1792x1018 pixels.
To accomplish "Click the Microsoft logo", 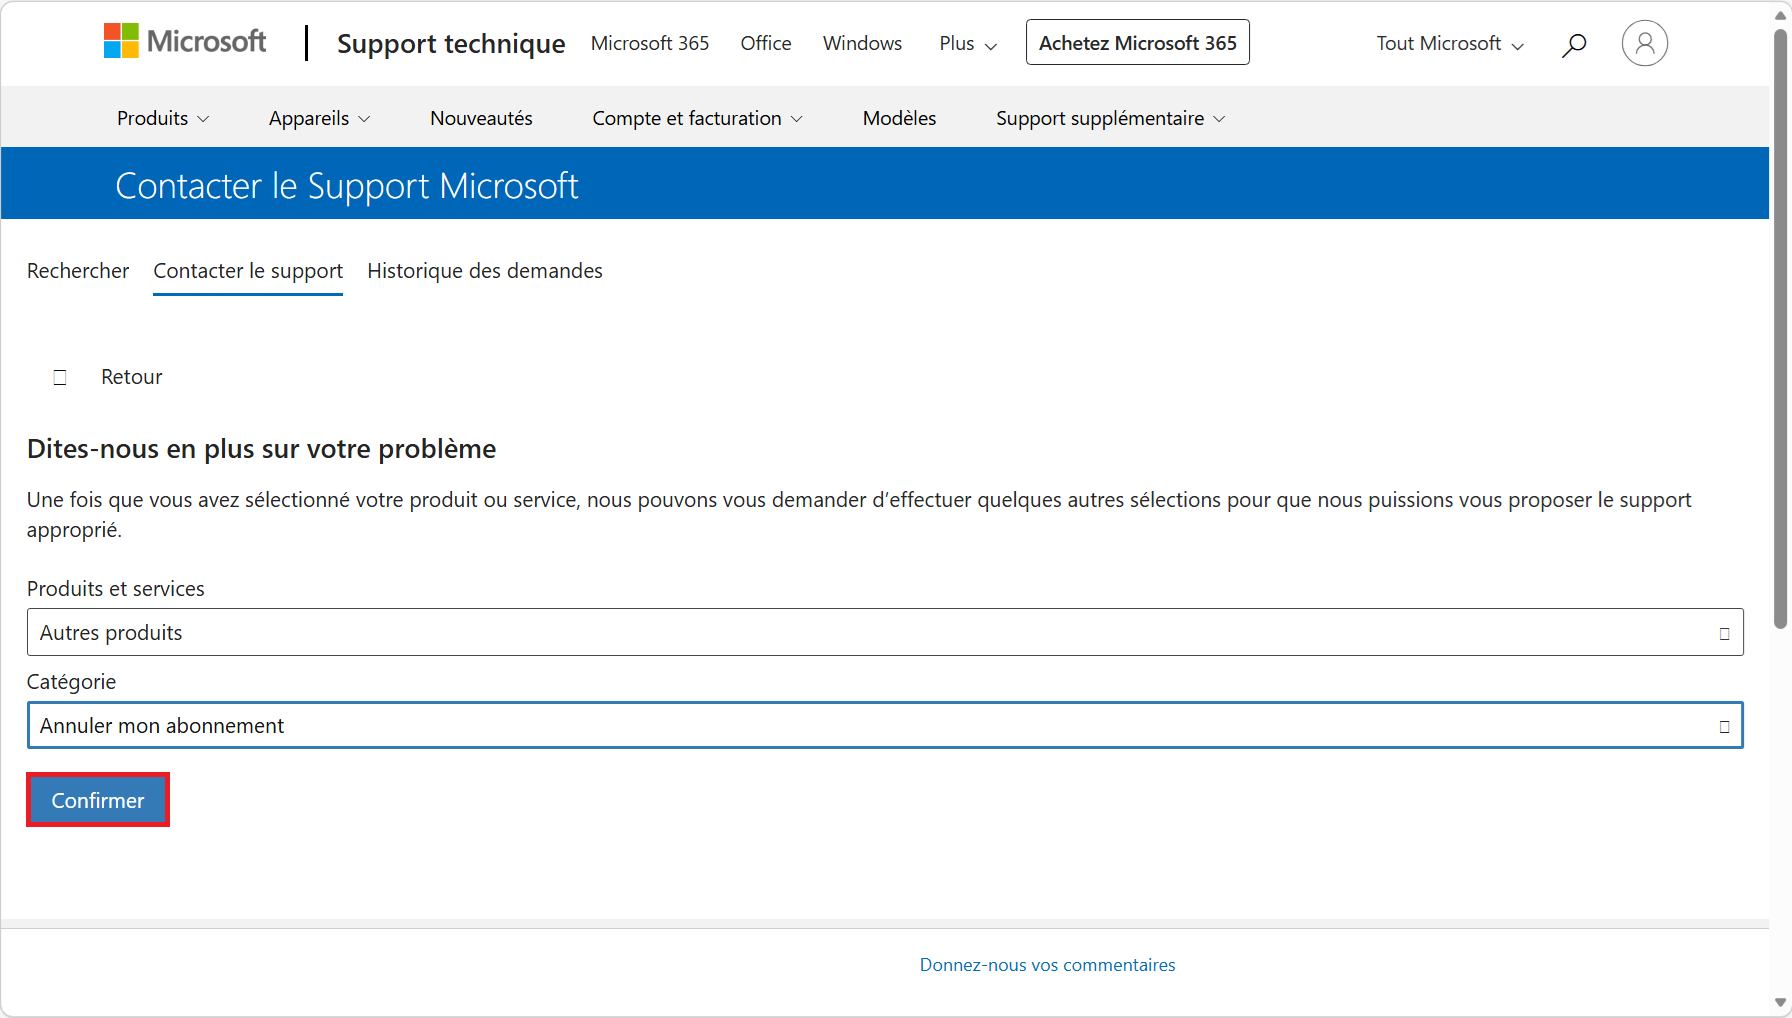I will point(185,42).
